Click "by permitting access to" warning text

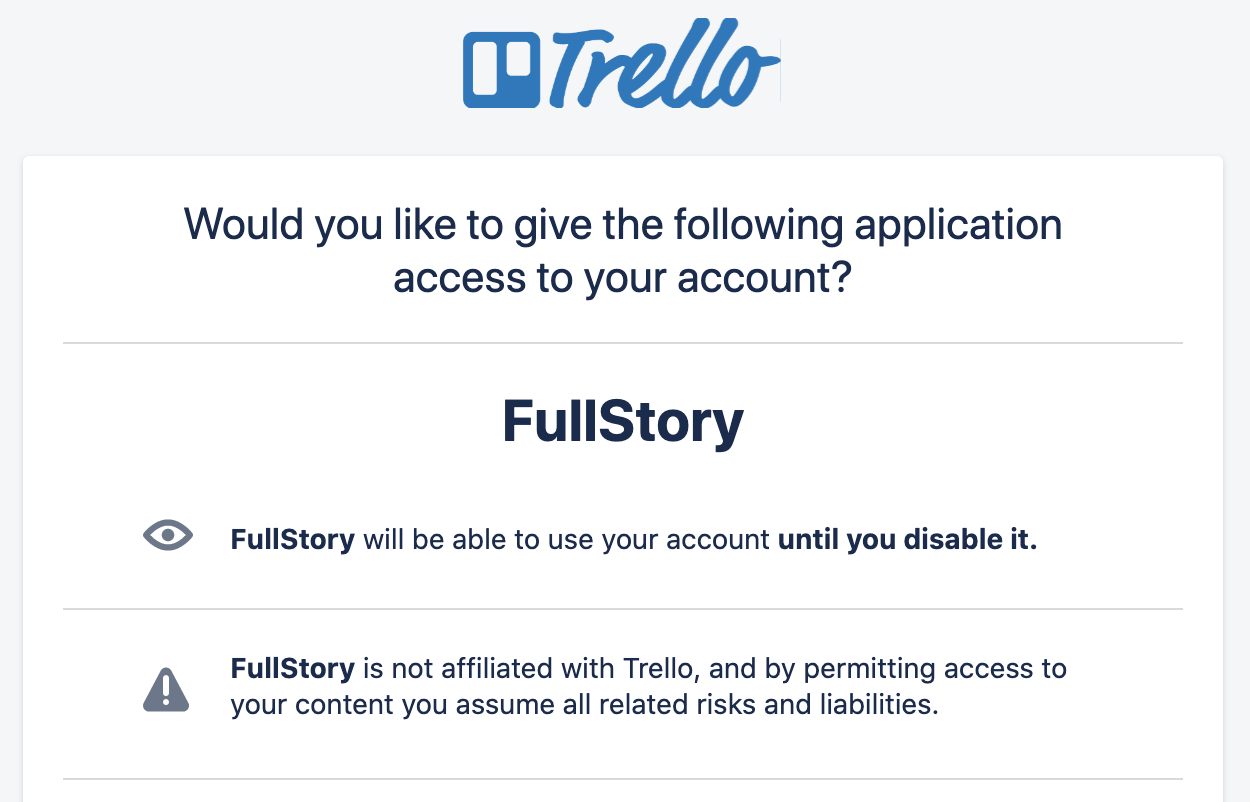915,668
